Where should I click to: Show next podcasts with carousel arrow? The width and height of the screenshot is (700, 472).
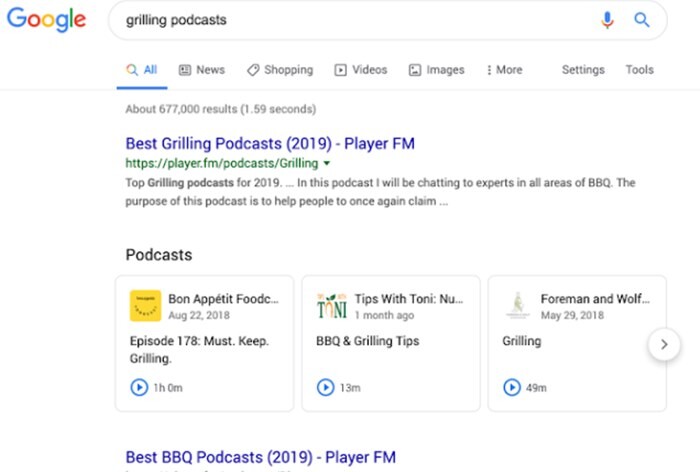(x=664, y=345)
